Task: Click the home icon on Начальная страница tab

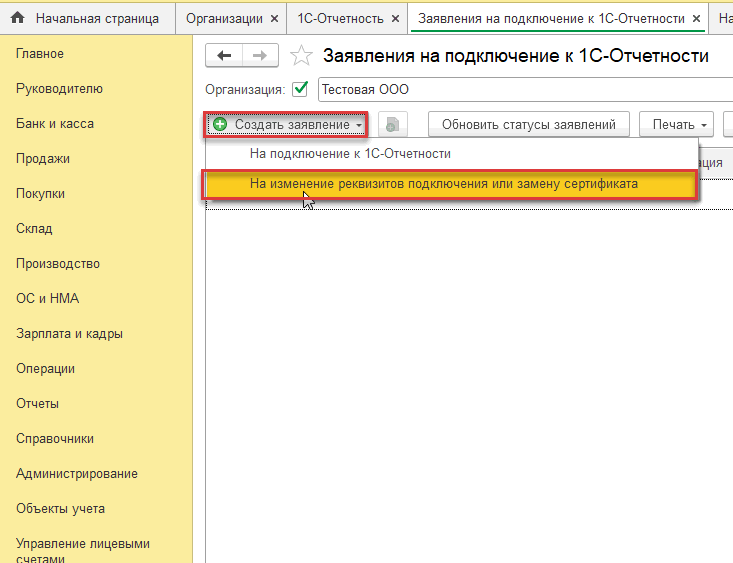Action: pos(17,18)
